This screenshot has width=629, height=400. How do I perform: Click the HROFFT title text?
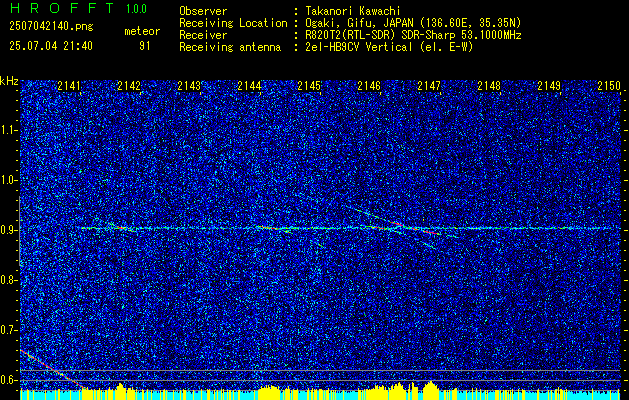[62, 8]
